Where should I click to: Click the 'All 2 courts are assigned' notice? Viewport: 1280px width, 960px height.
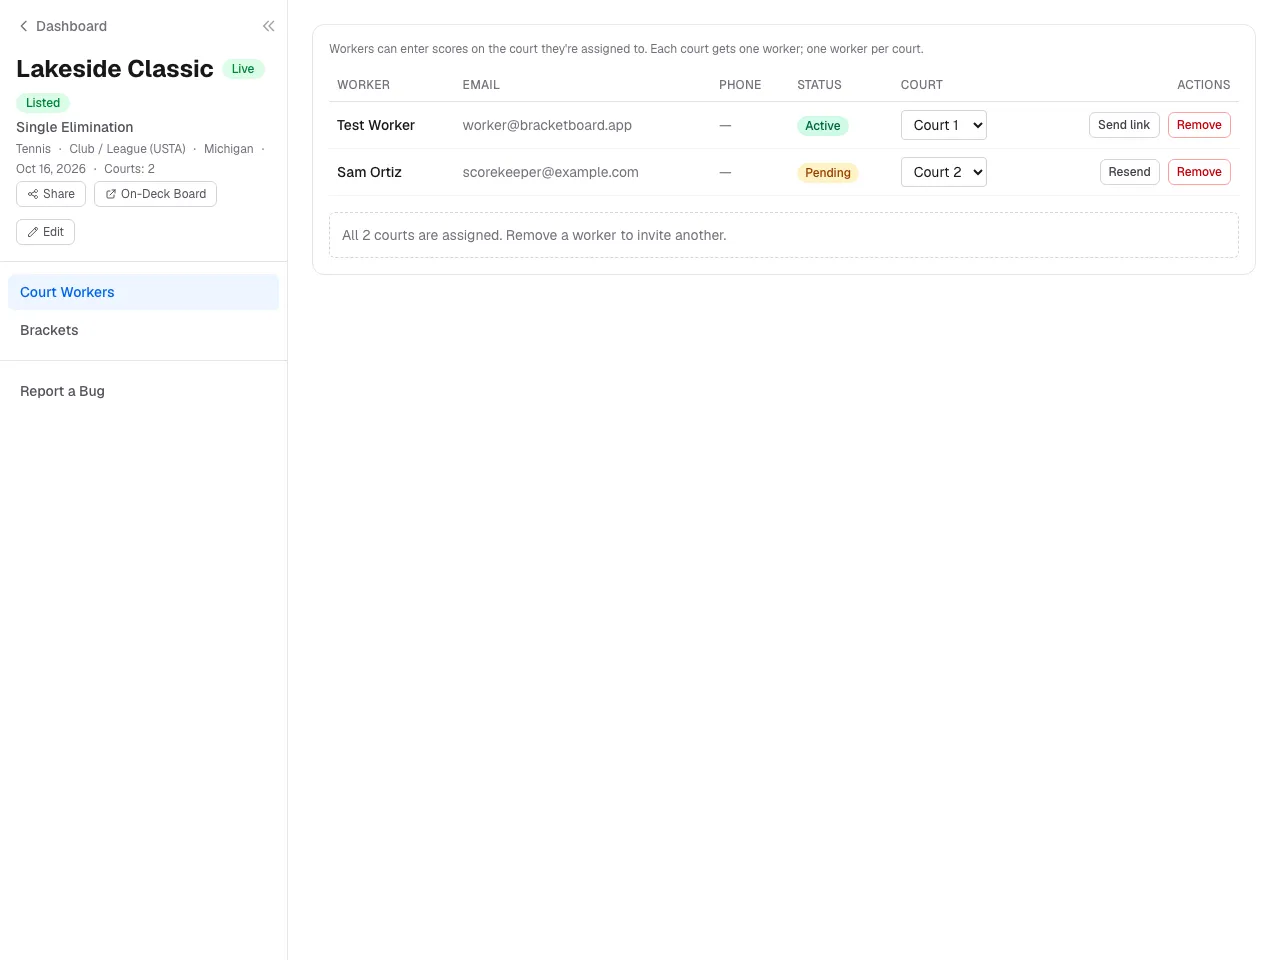784,235
